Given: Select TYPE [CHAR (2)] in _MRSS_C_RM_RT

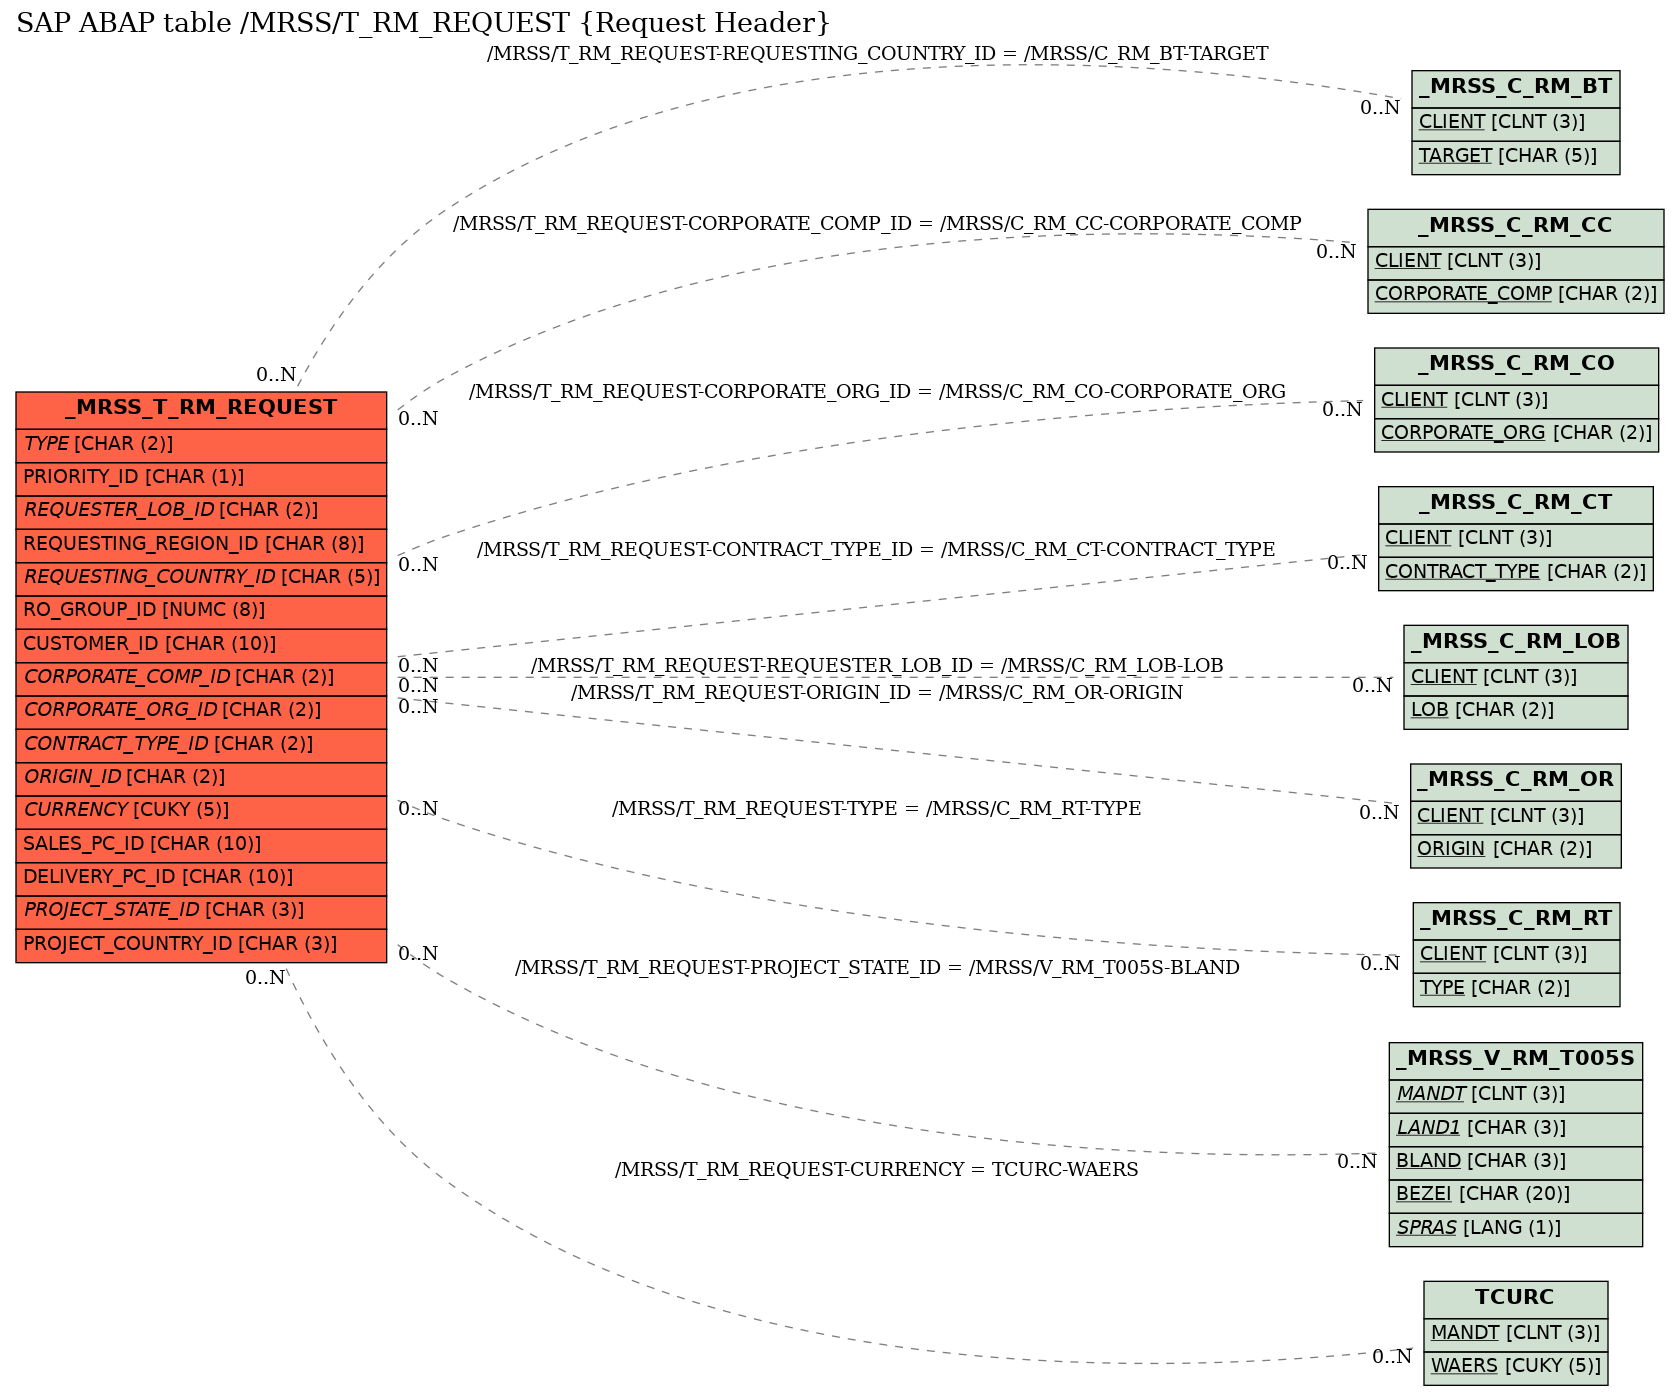Looking at the screenshot, I should [1515, 989].
